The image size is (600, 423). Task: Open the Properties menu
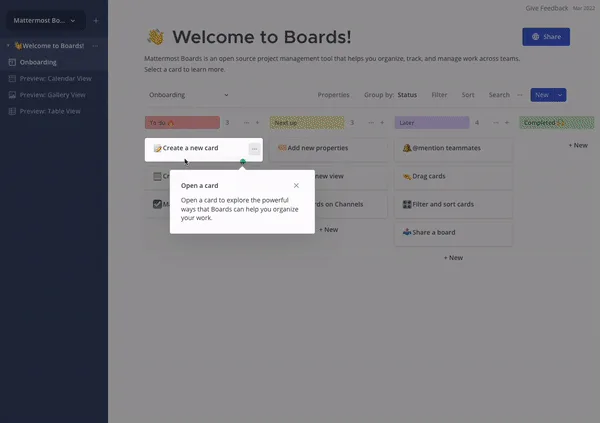(x=333, y=95)
